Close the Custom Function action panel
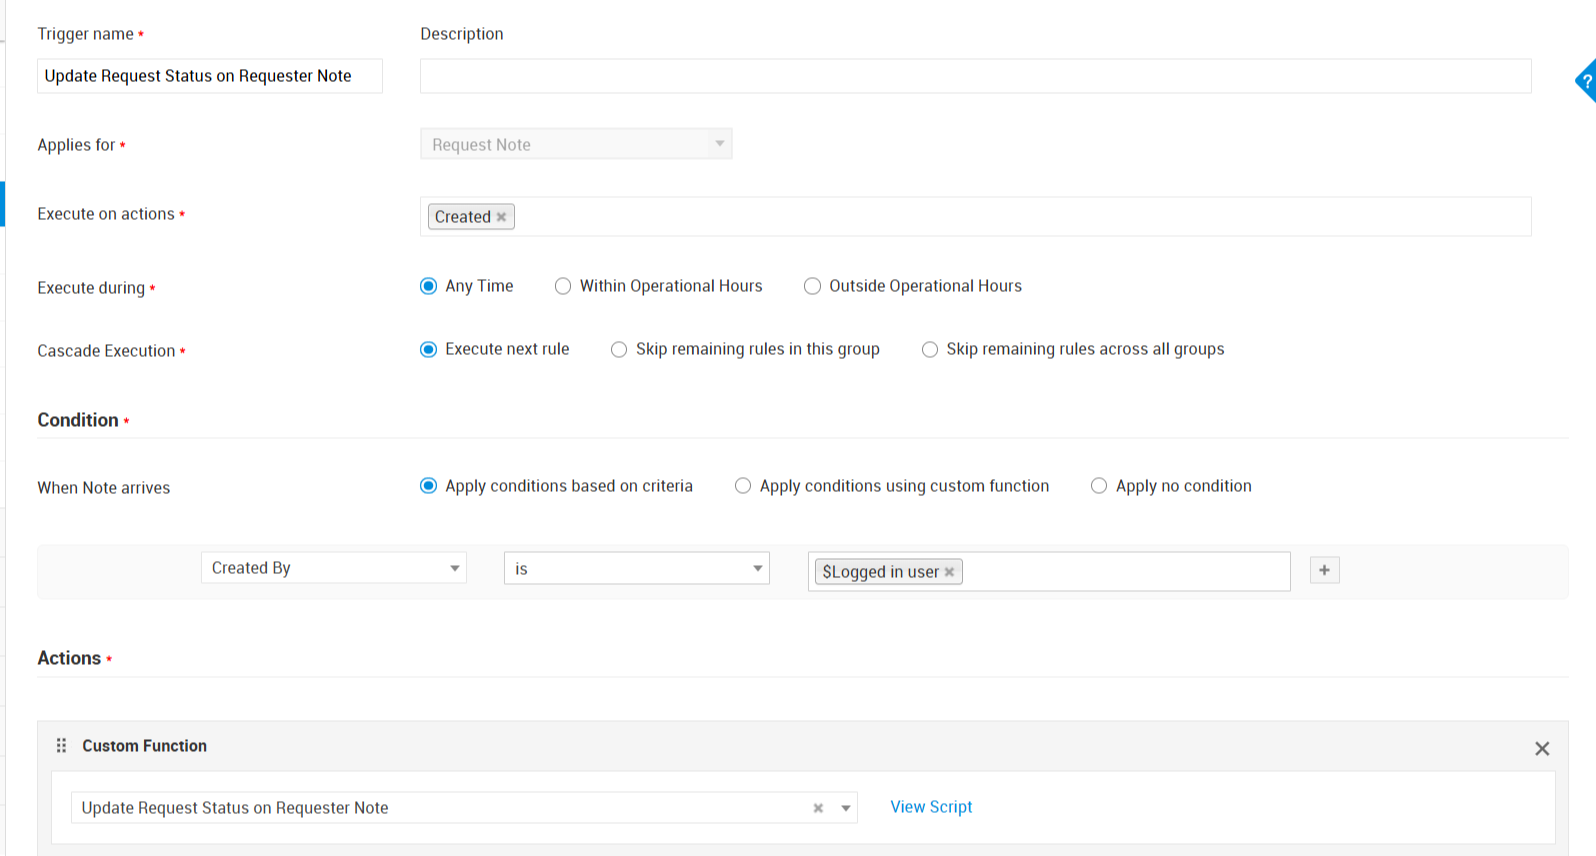 (1542, 749)
